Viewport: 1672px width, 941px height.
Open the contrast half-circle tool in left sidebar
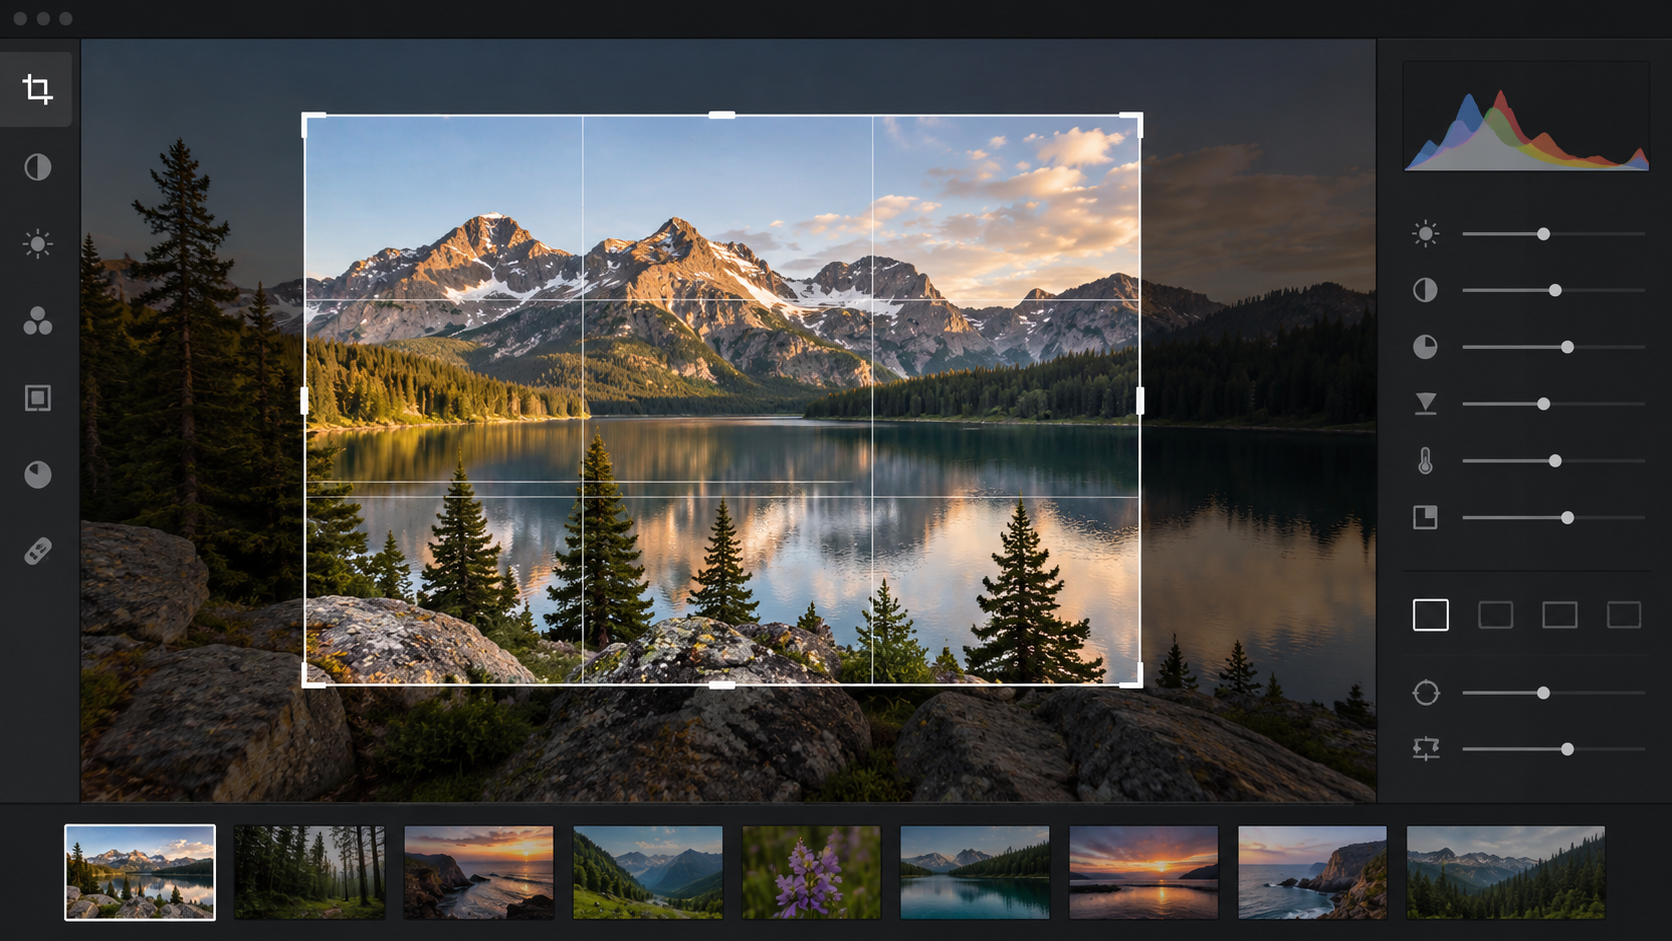coord(38,167)
